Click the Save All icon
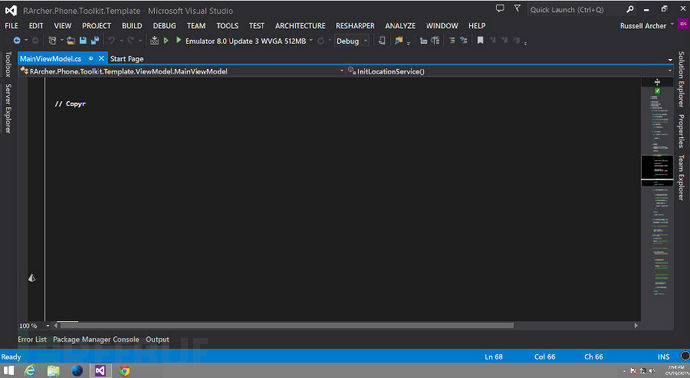The image size is (690, 378). tap(95, 40)
